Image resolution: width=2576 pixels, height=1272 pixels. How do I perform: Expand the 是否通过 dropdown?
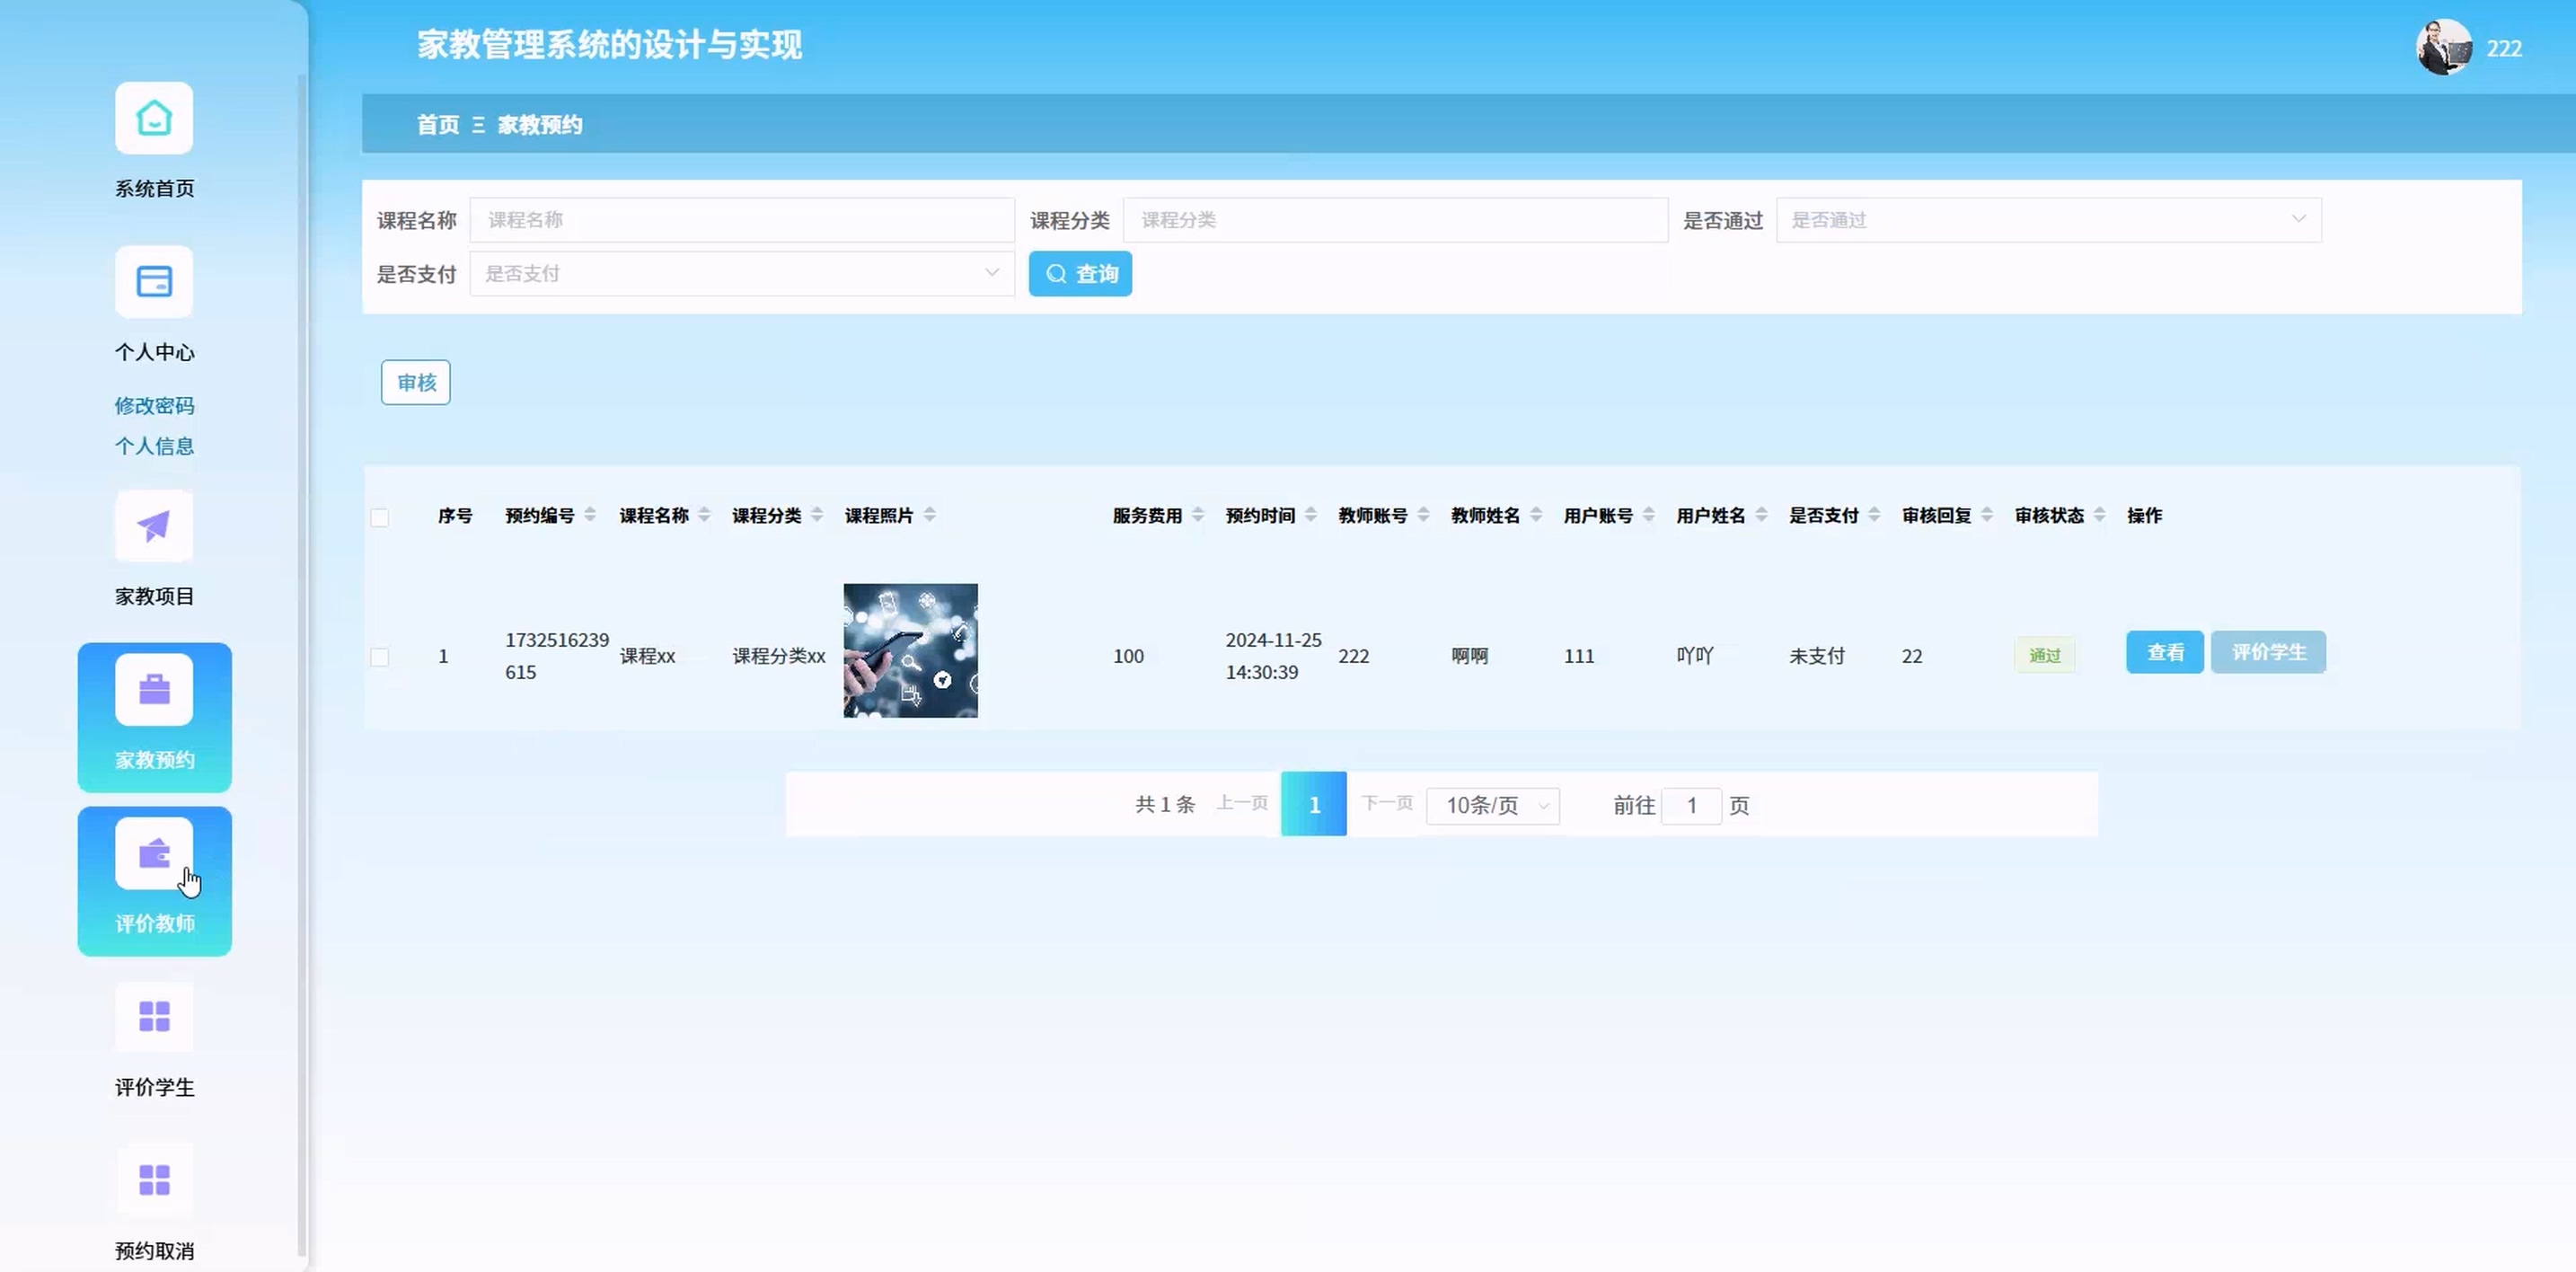point(2047,220)
